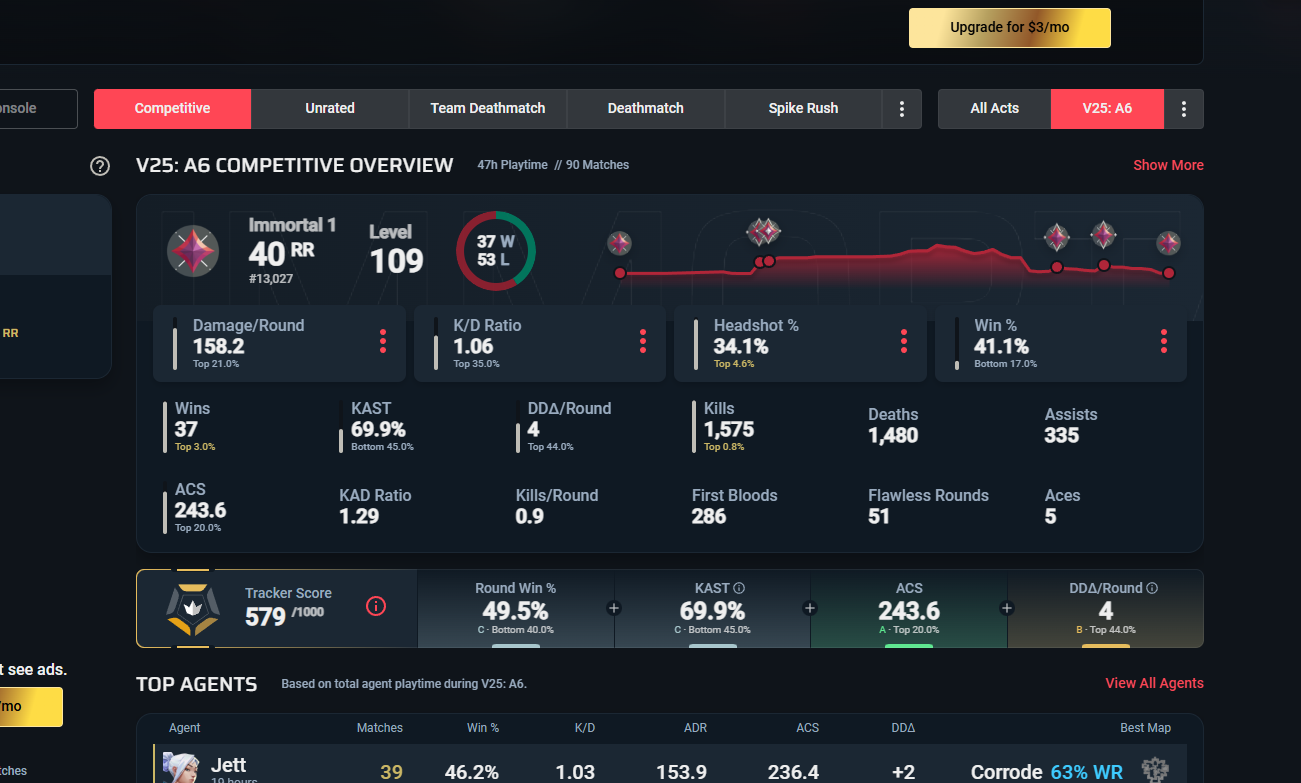Click the Aces value 5
The width and height of the screenshot is (1301, 783).
point(1050,516)
